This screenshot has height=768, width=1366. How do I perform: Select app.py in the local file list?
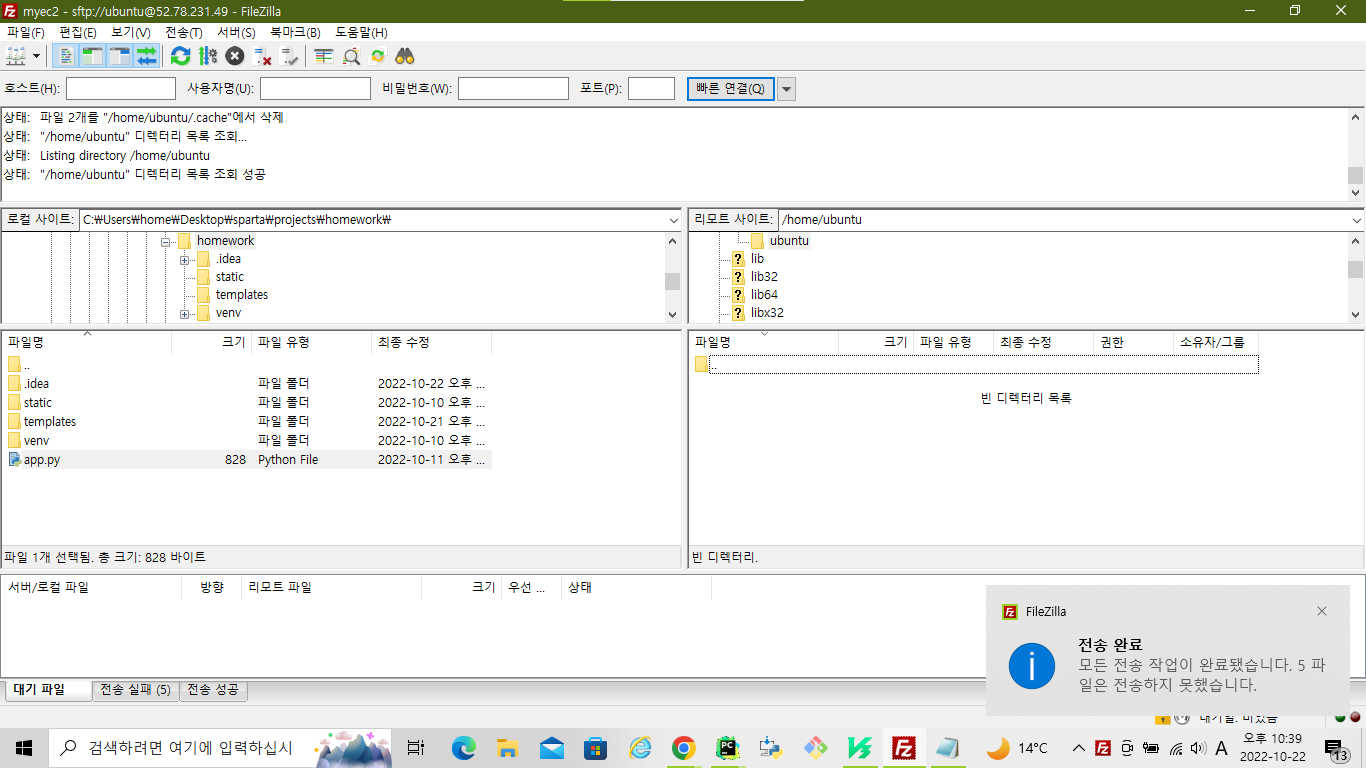(x=248, y=460)
